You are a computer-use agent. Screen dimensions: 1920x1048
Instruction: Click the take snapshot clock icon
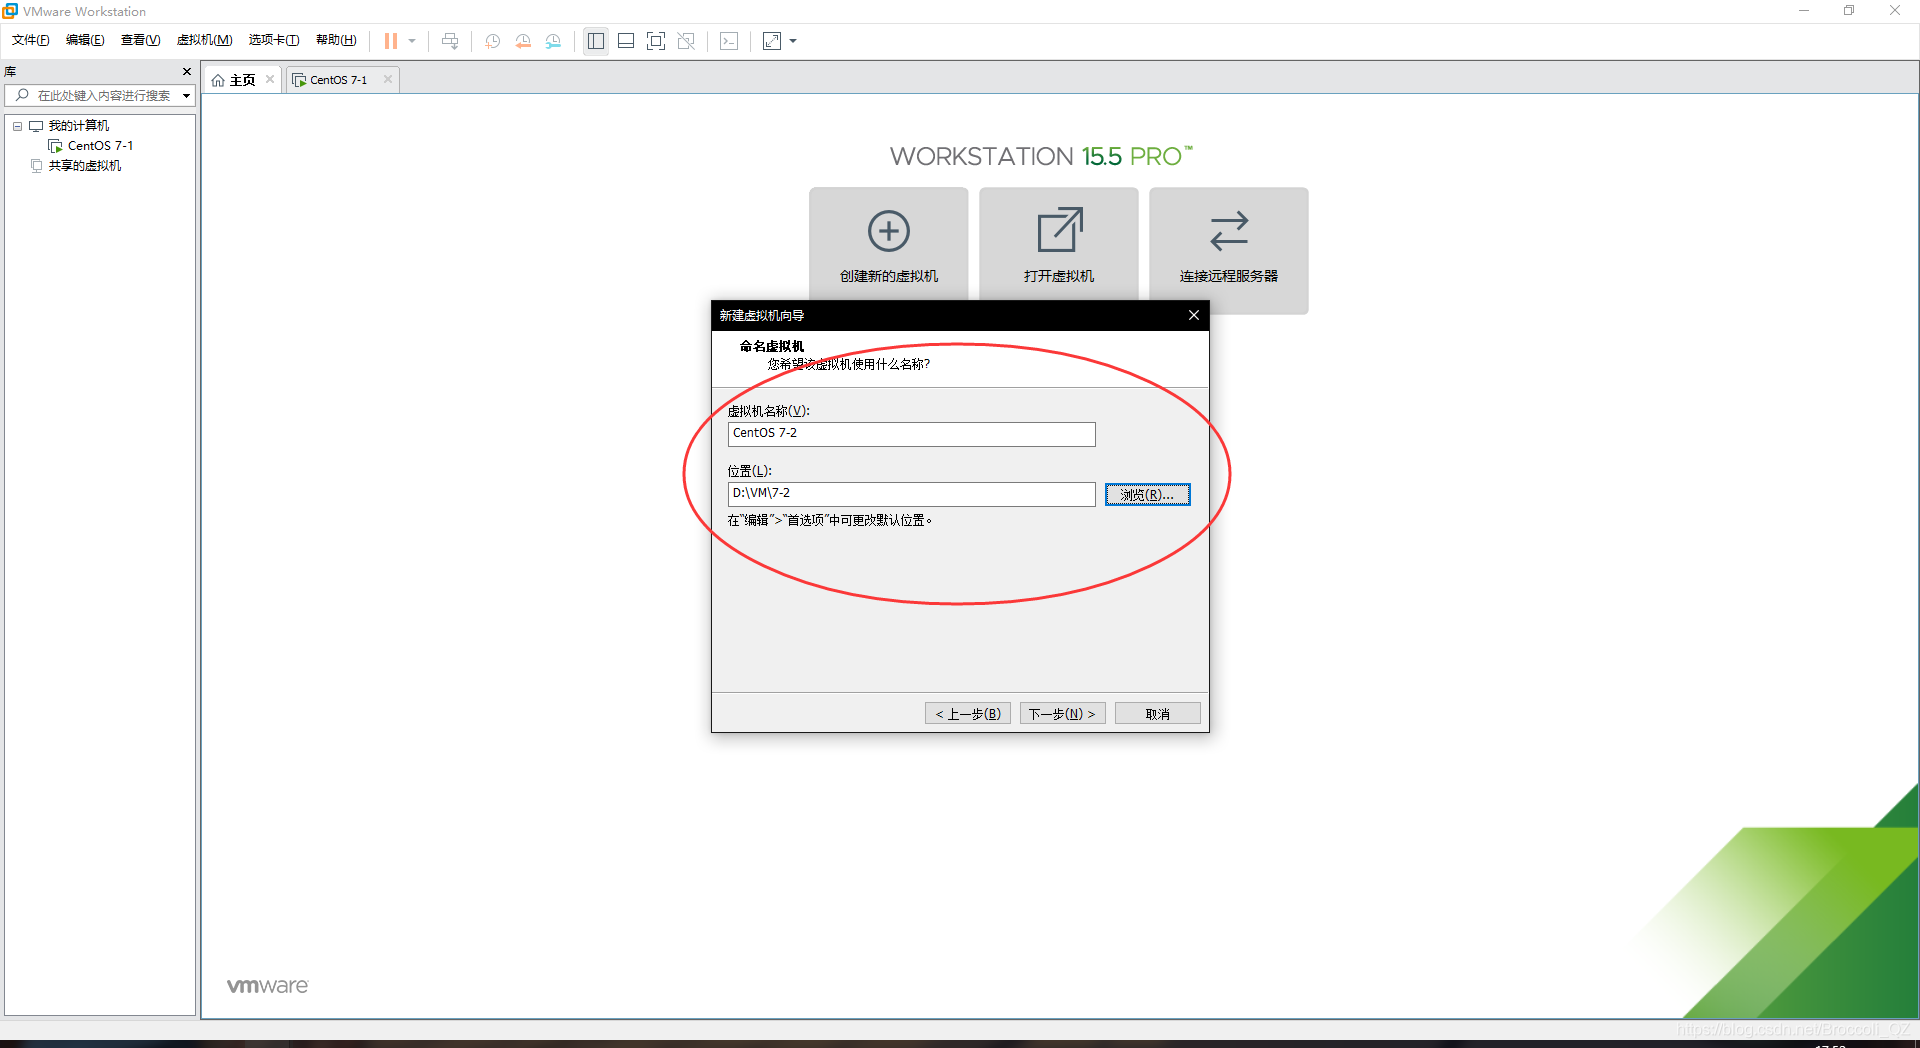pos(493,41)
